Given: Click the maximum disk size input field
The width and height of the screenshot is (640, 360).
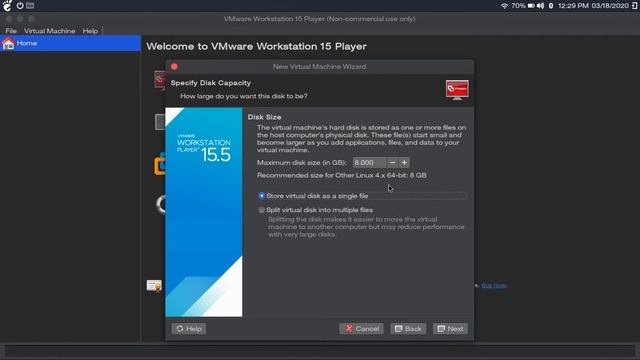Looking at the screenshot, I should (x=369, y=162).
